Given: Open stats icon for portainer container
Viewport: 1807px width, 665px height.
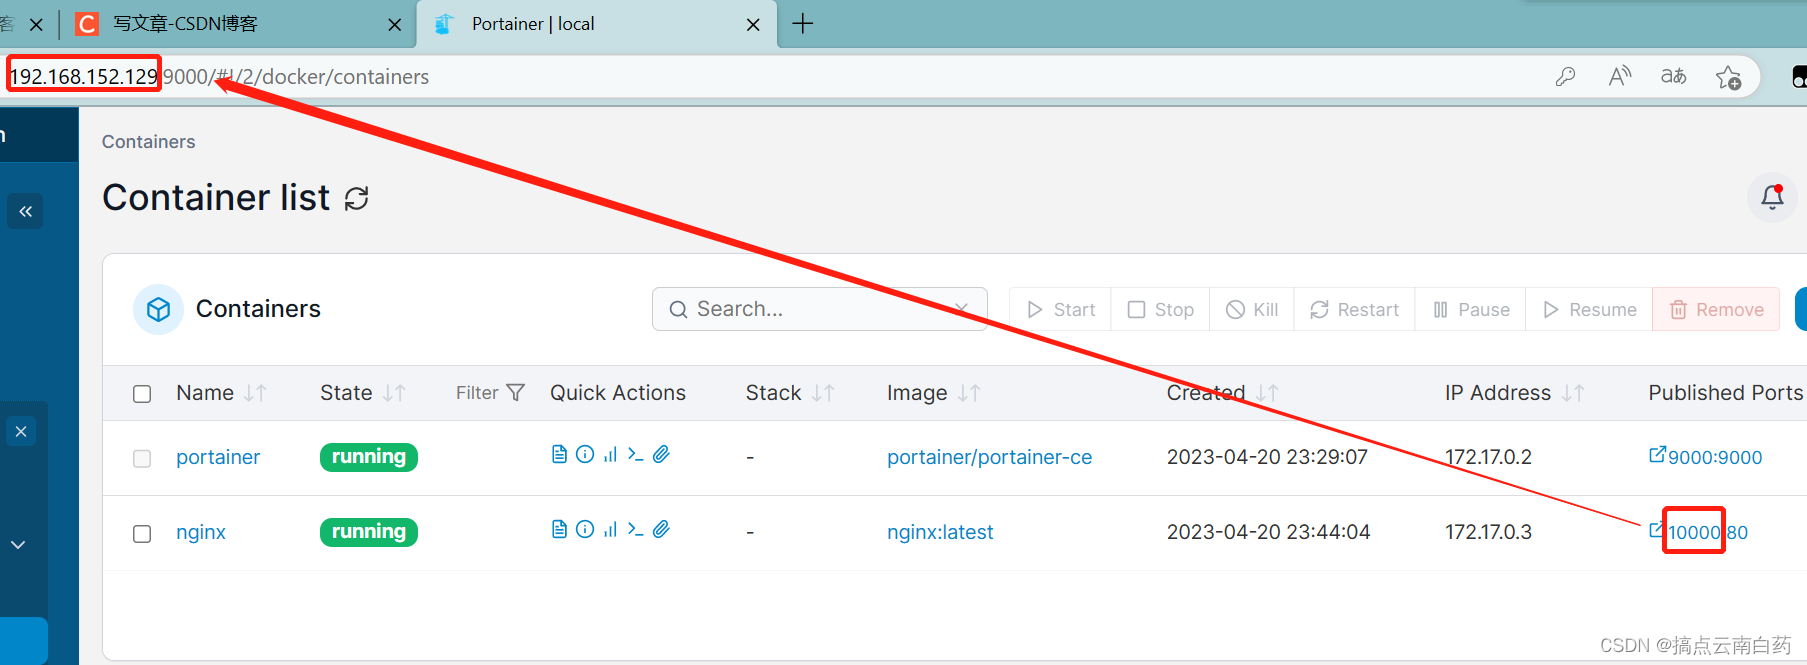Looking at the screenshot, I should (x=610, y=454).
